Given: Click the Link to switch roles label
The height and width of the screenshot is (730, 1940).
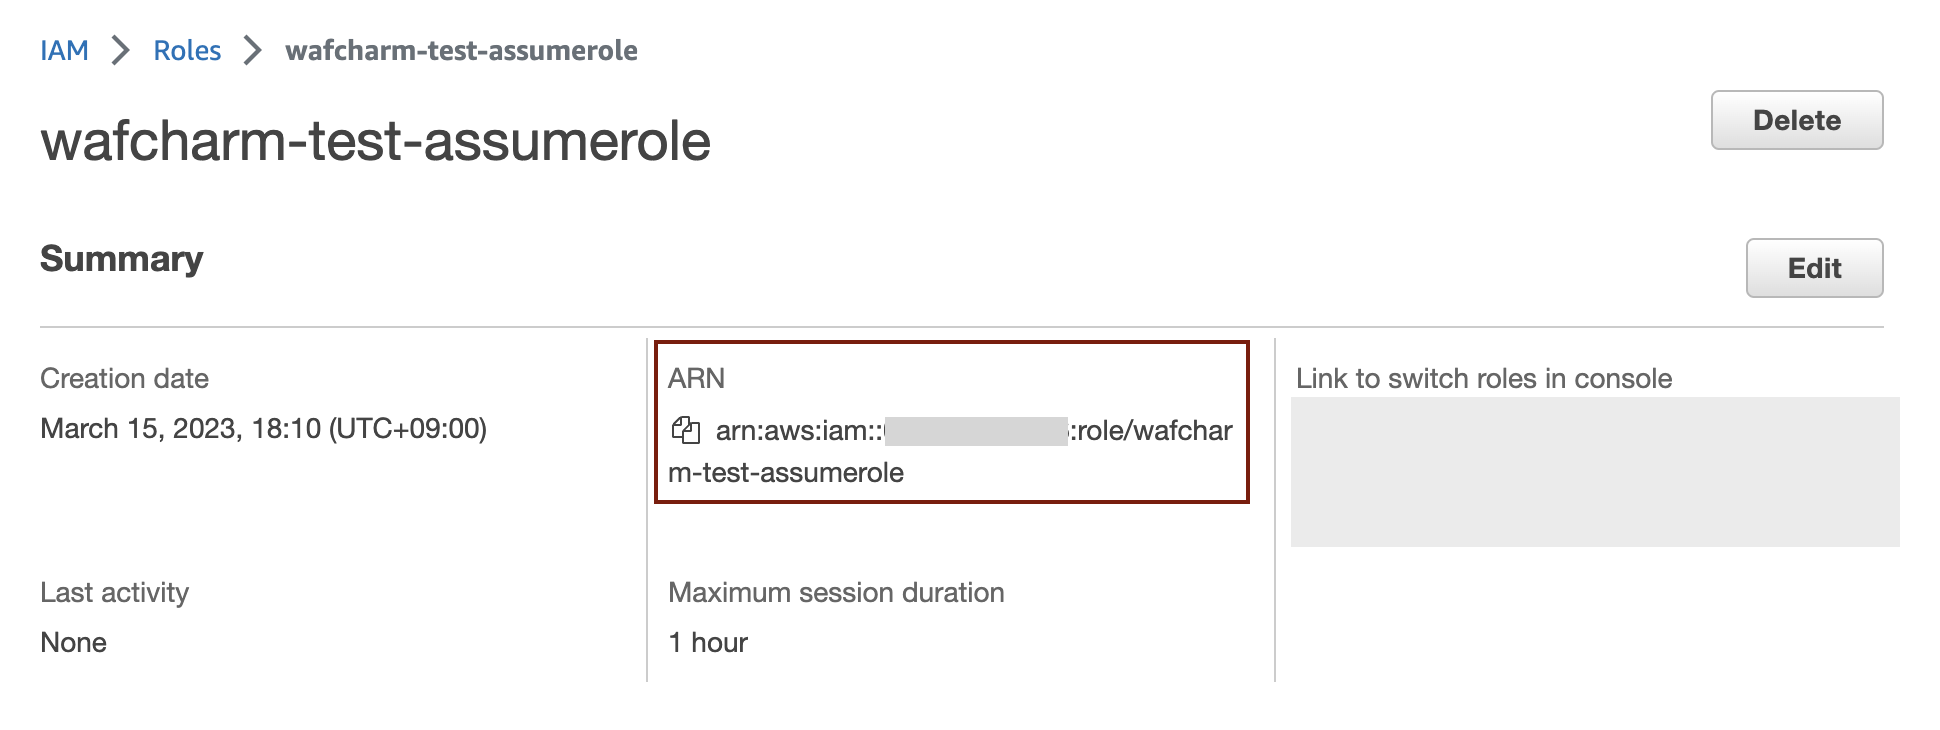Looking at the screenshot, I should (1484, 378).
